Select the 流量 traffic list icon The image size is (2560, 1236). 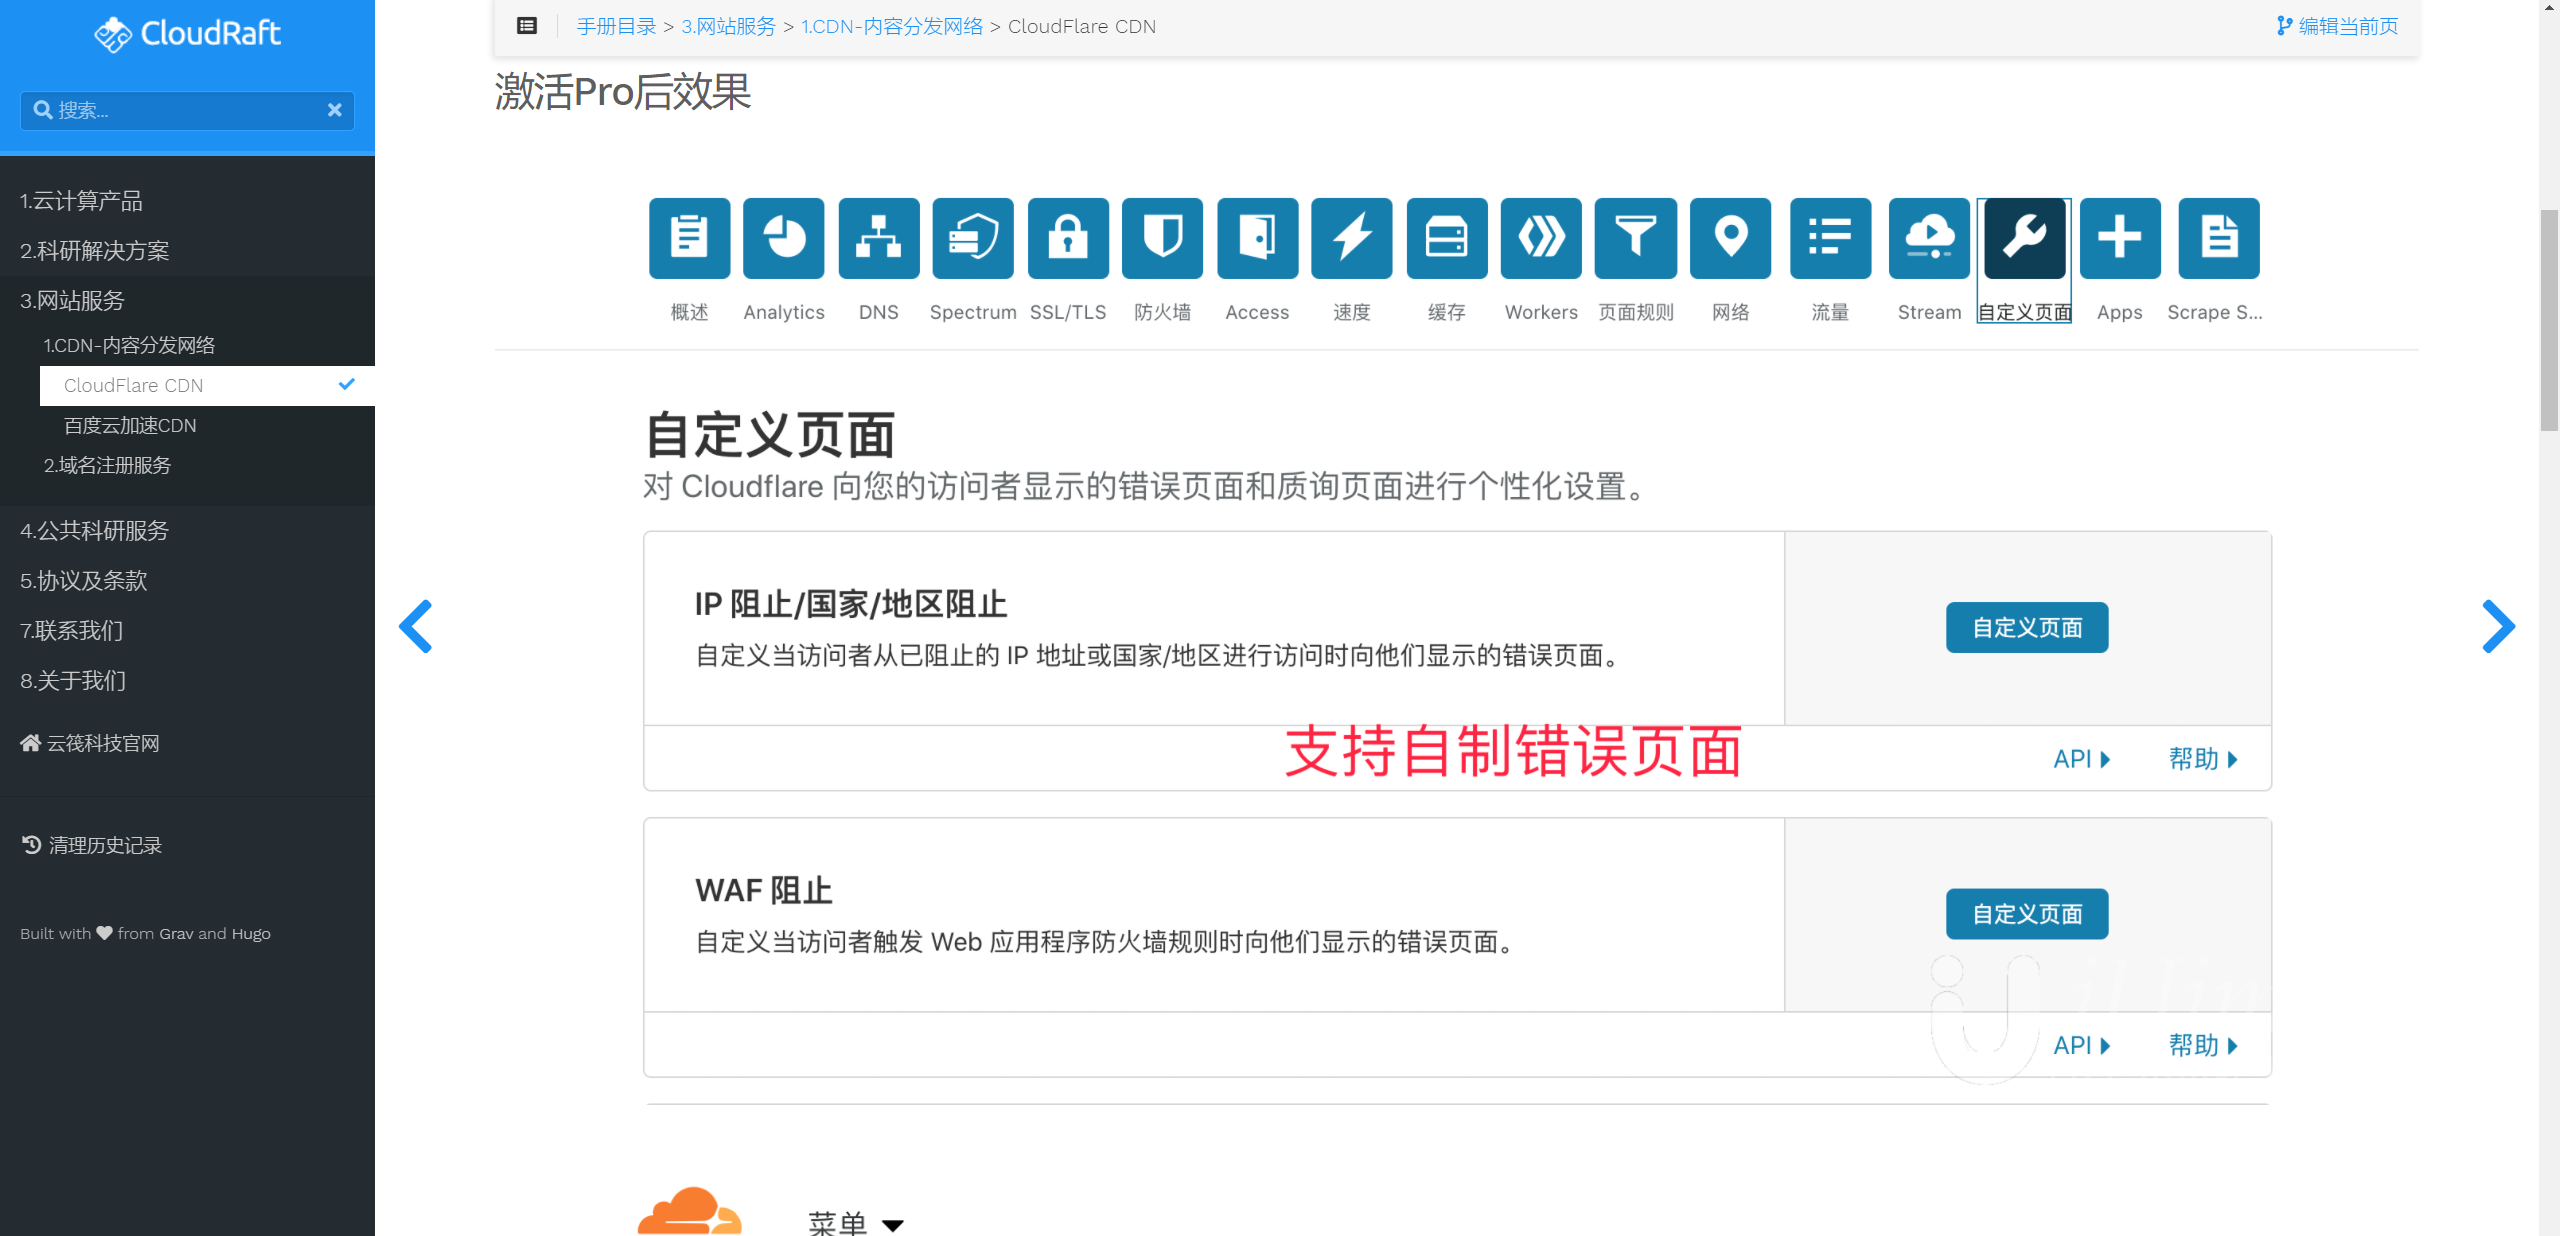click(x=1830, y=238)
